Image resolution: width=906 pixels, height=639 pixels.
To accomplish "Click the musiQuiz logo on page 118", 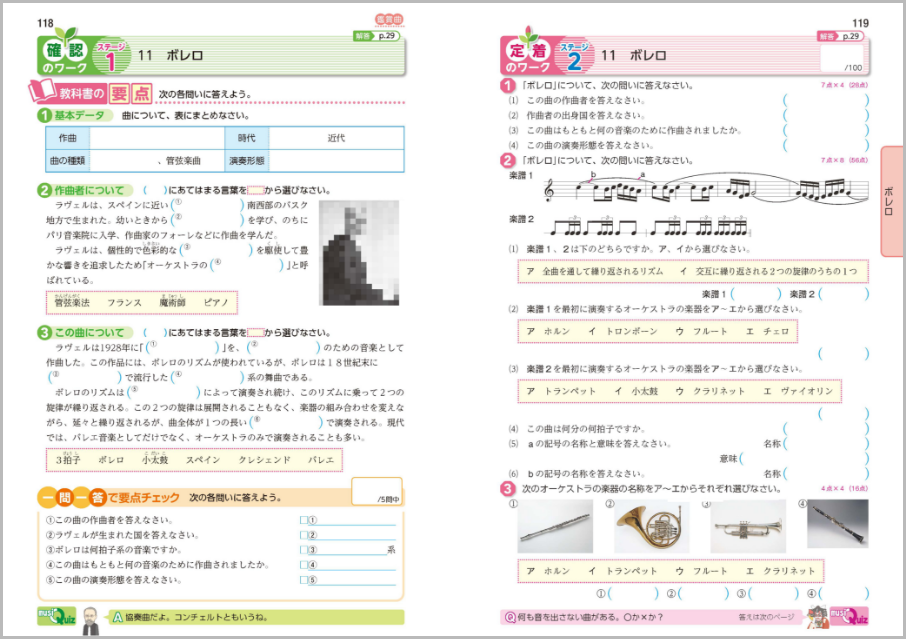I will pos(56,616).
